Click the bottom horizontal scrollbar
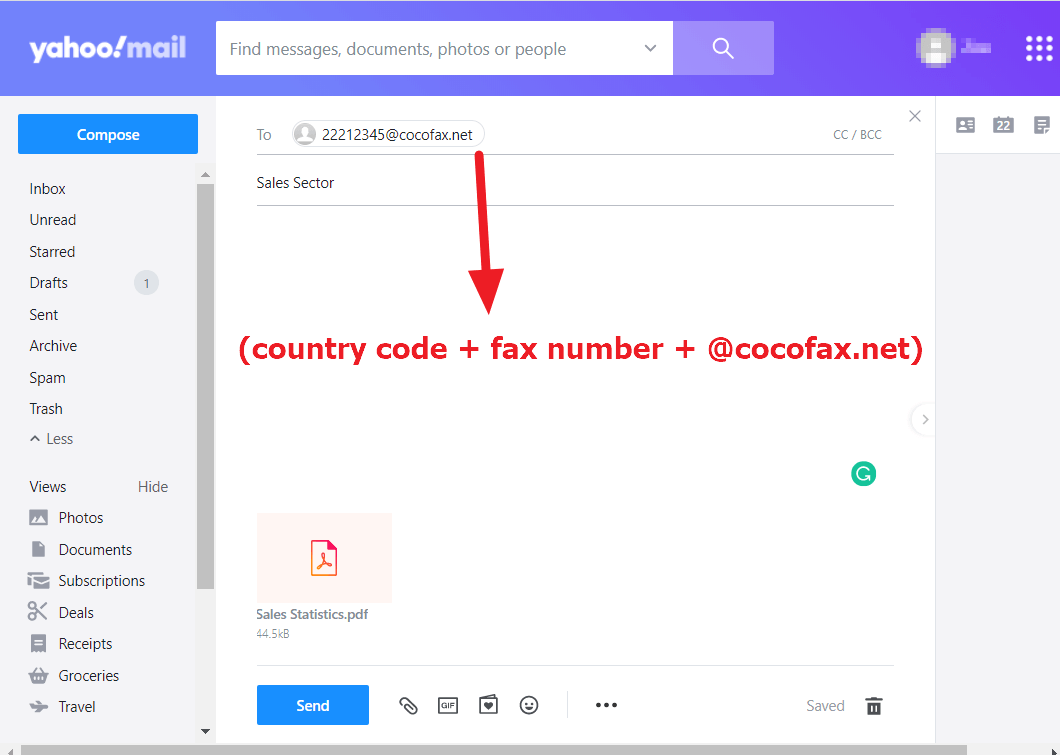 (493, 750)
